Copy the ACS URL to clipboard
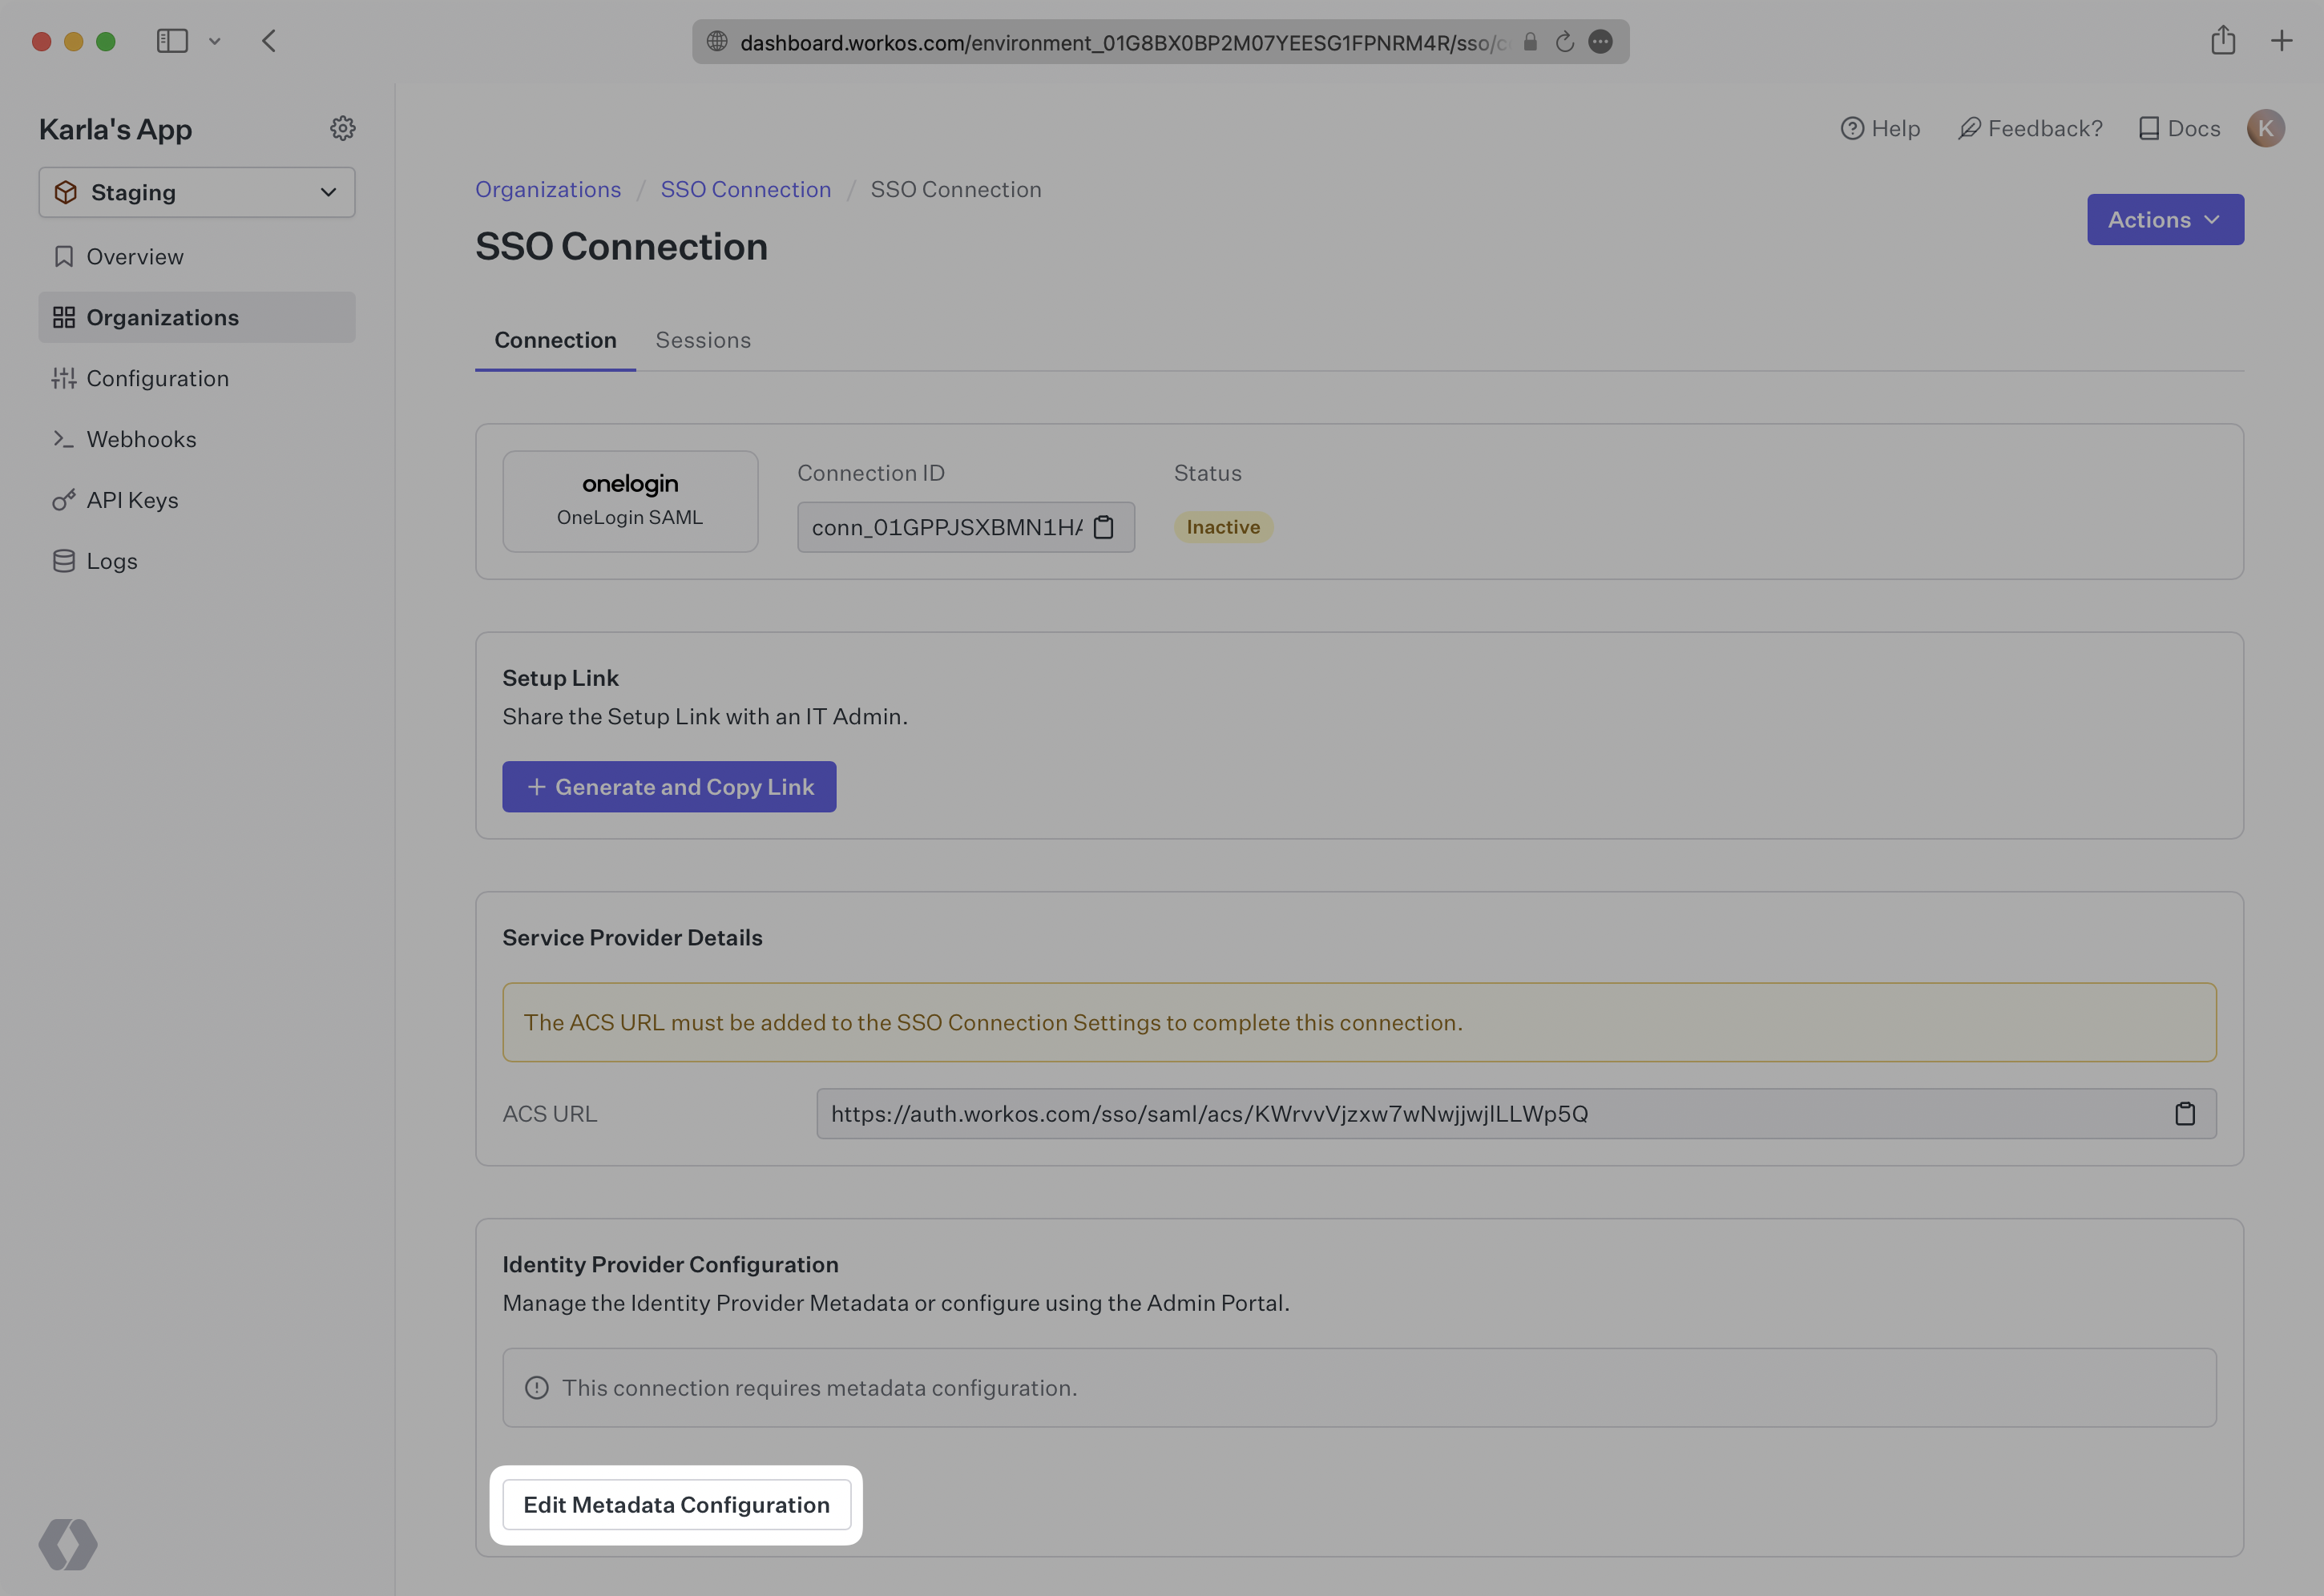Screen dimensions: 2324x1596 tap(2186, 1113)
